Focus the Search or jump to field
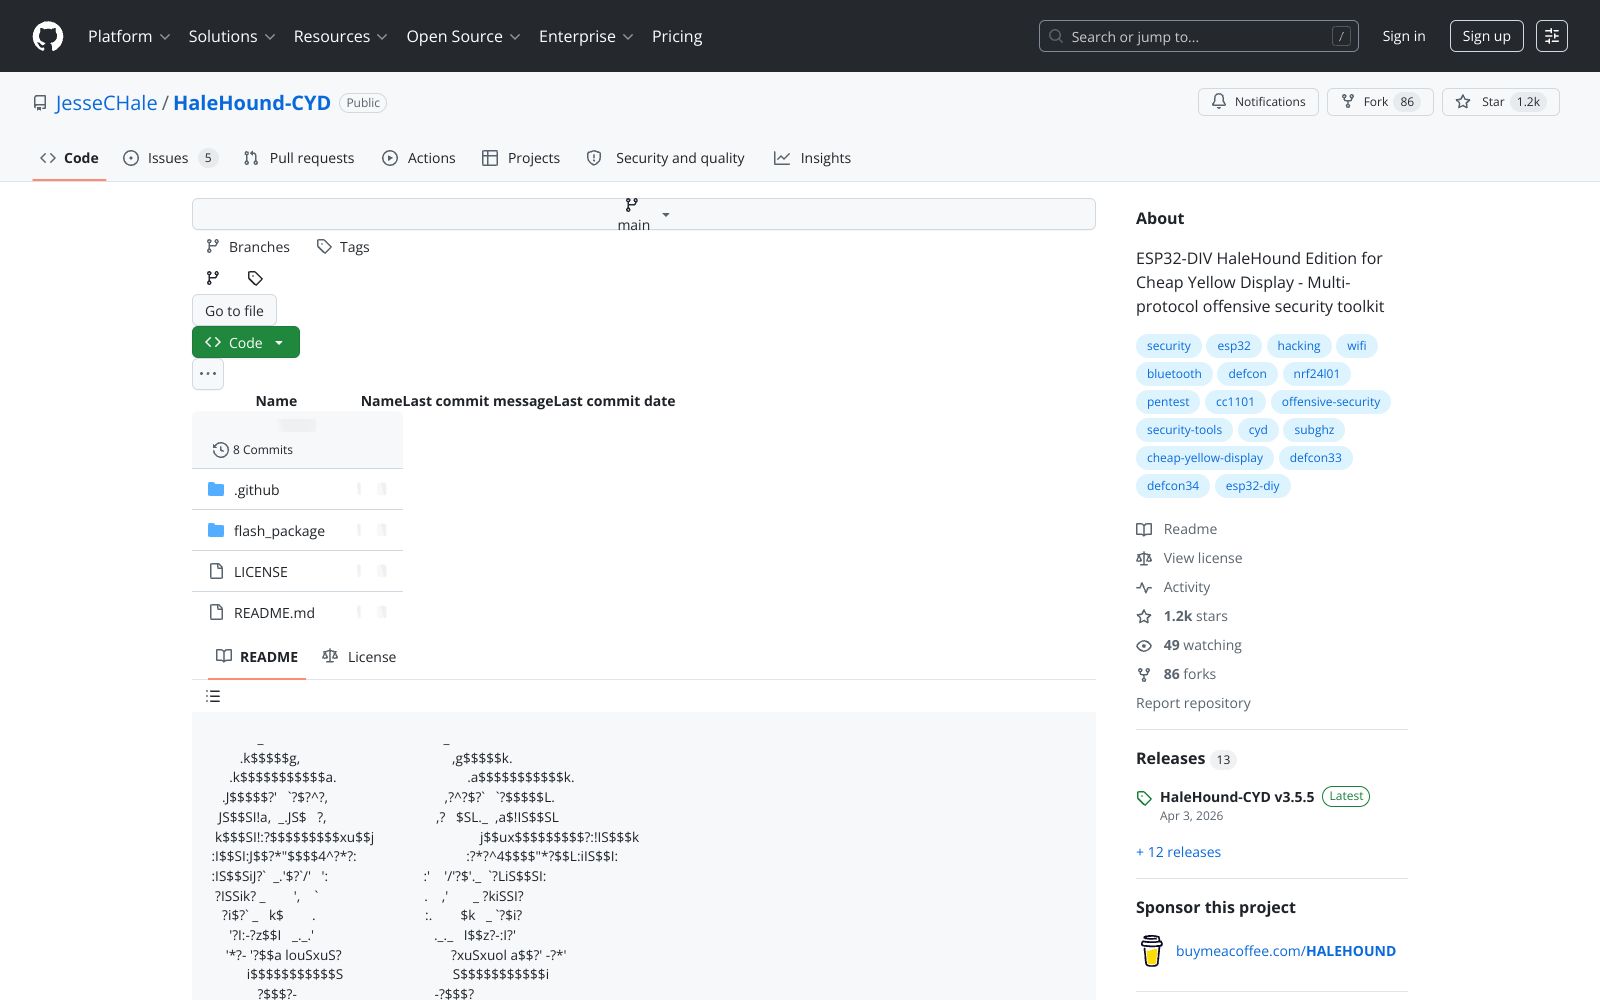 click(1199, 36)
